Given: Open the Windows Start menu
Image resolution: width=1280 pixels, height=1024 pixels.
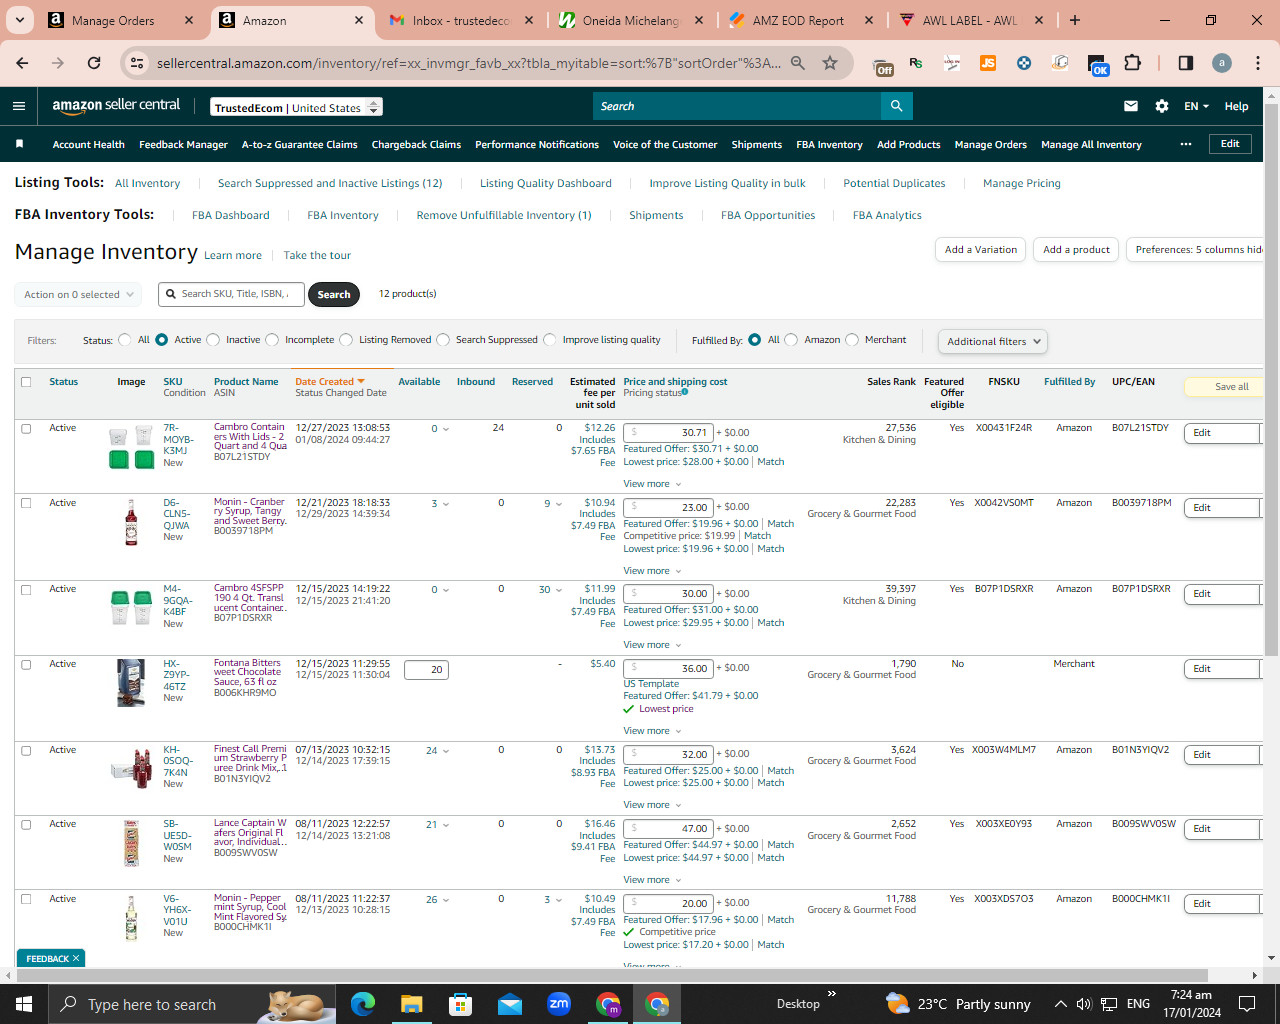Looking at the screenshot, I should (x=24, y=1004).
